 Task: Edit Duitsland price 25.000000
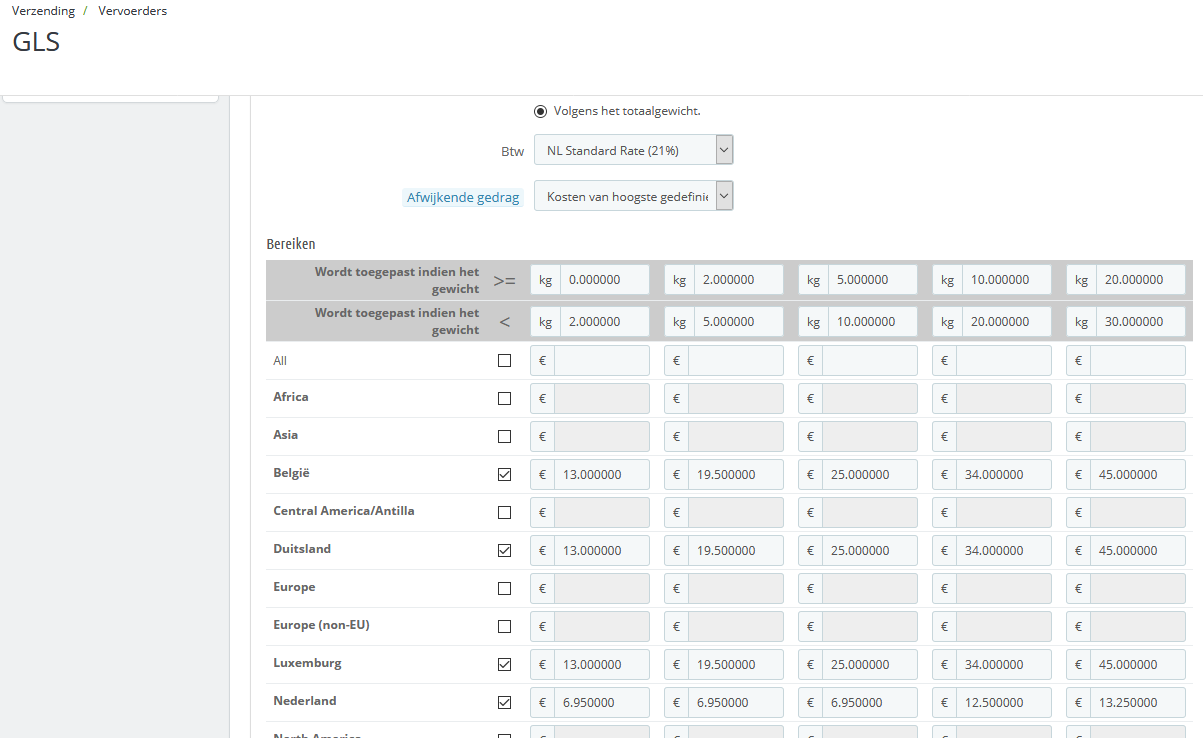click(x=870, y=551)
